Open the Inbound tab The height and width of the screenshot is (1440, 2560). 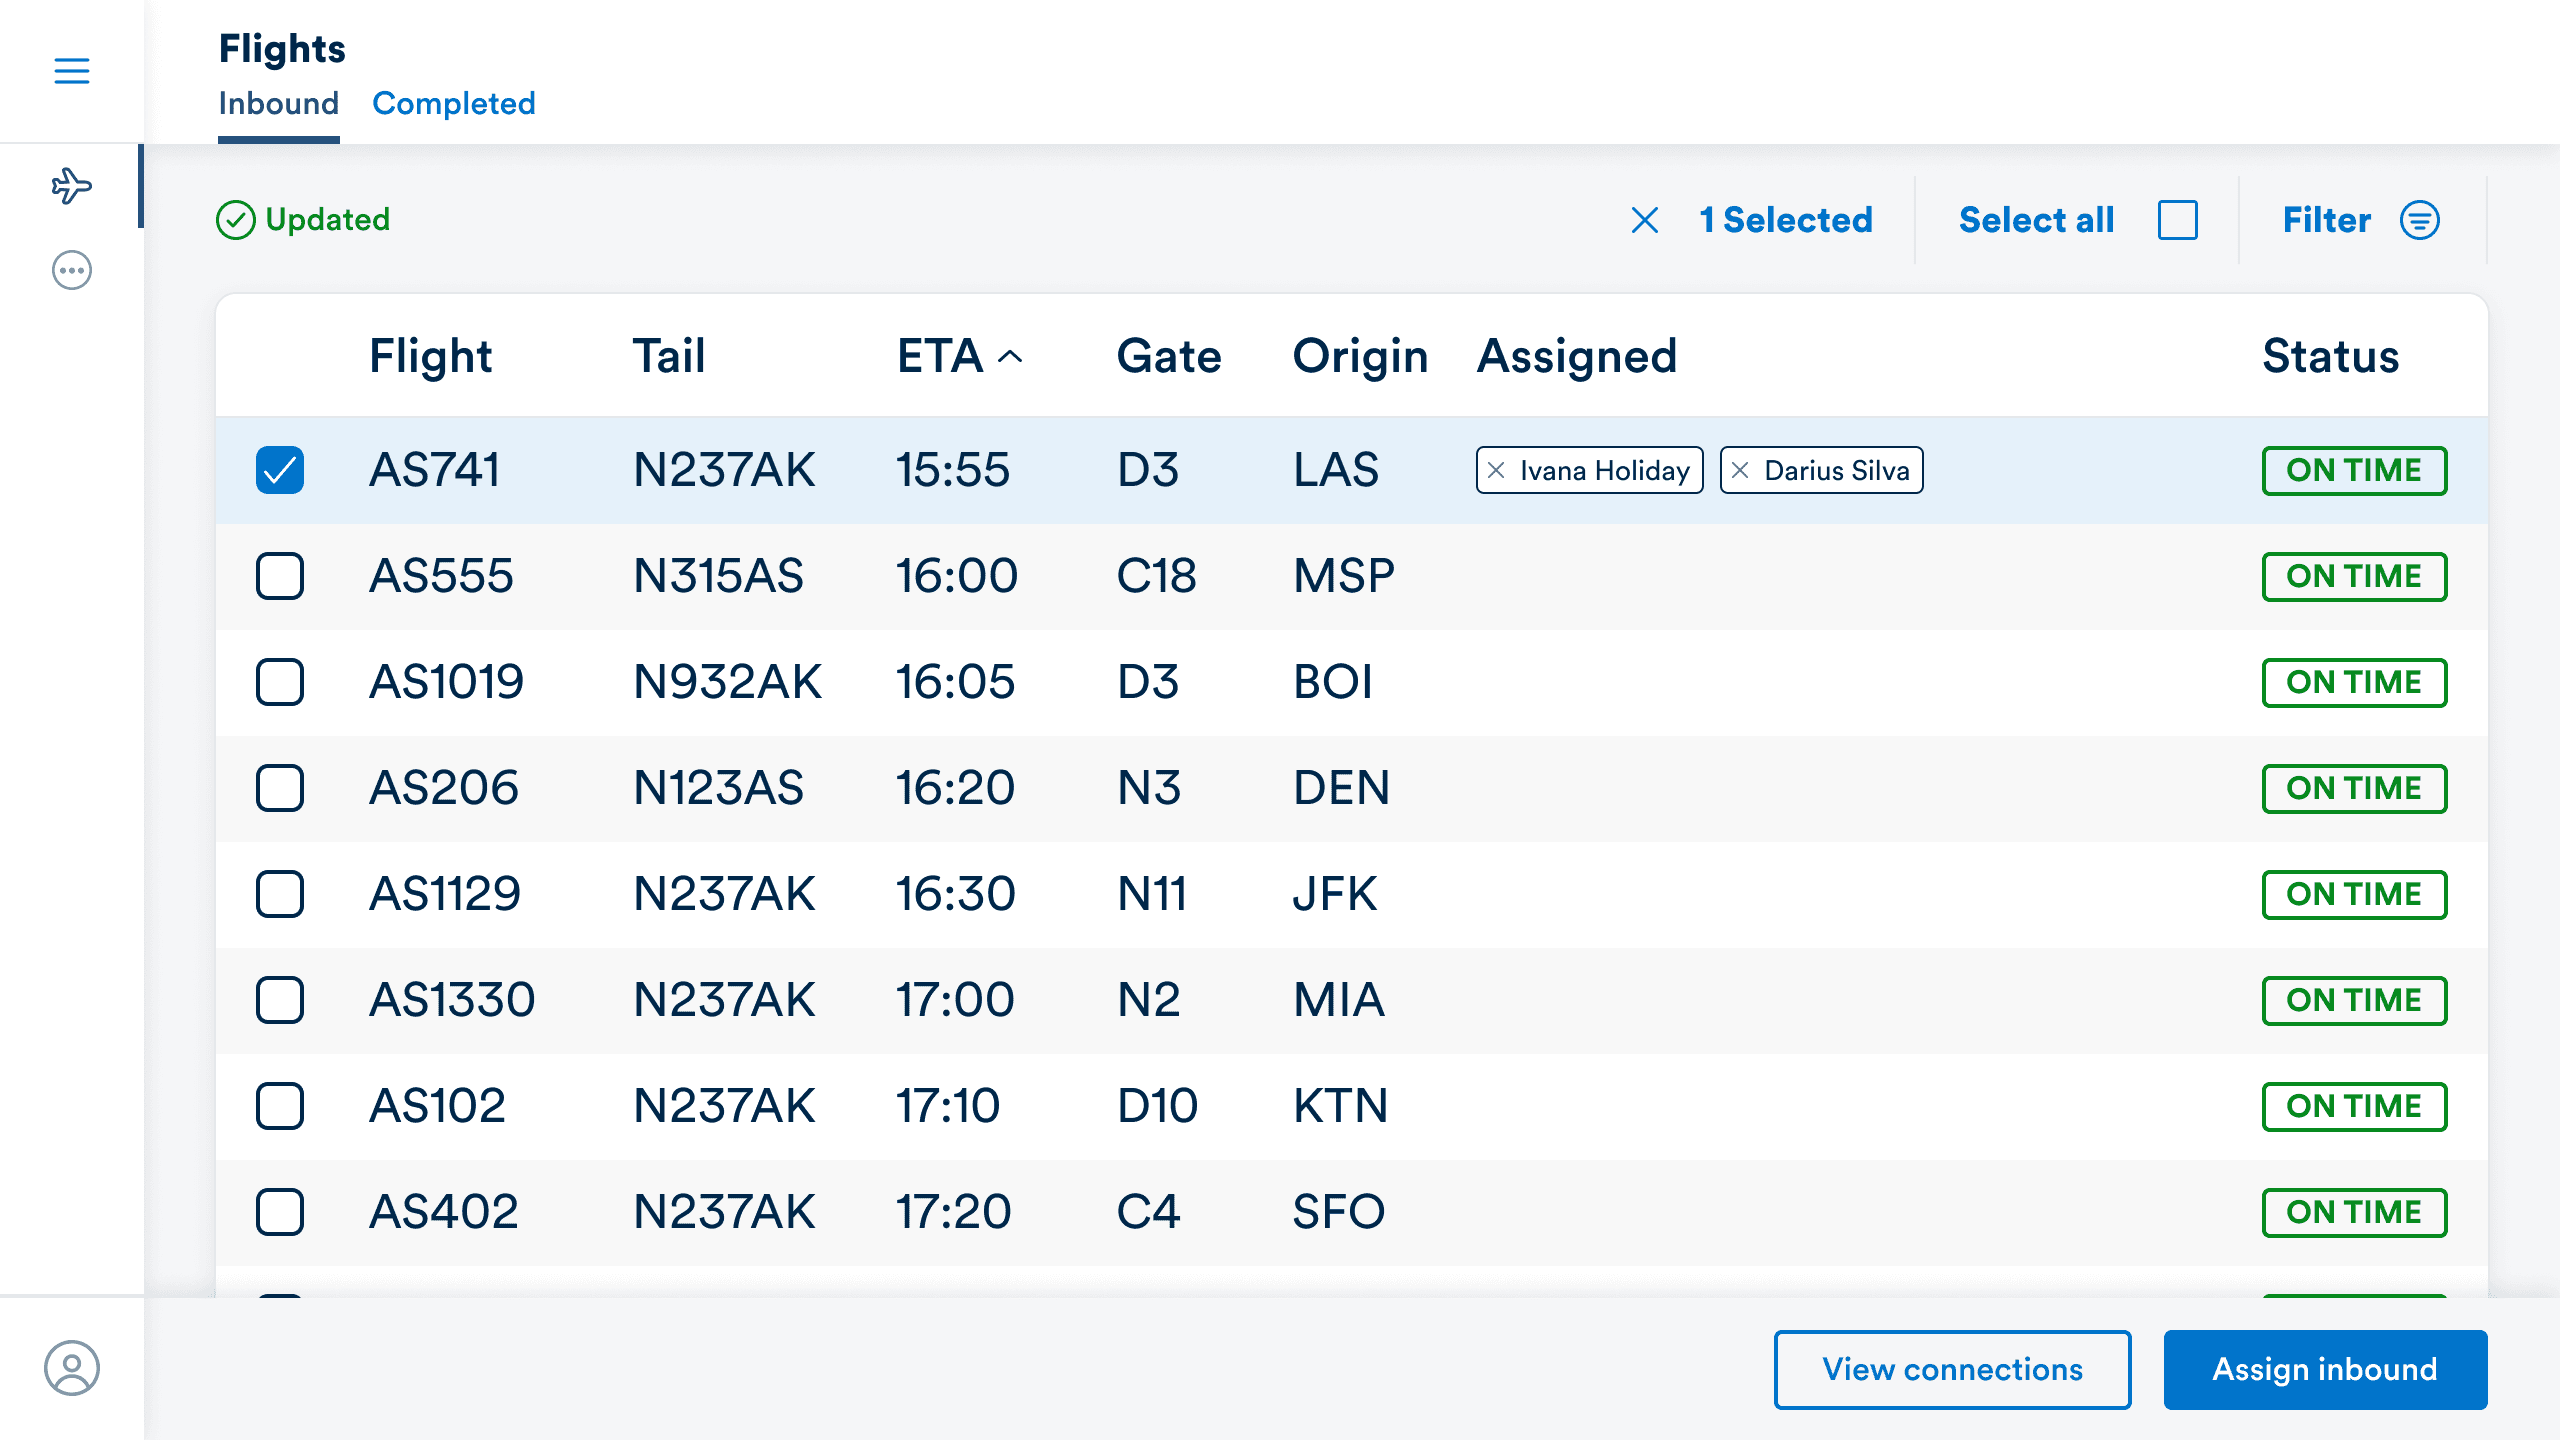coord(278,103)
